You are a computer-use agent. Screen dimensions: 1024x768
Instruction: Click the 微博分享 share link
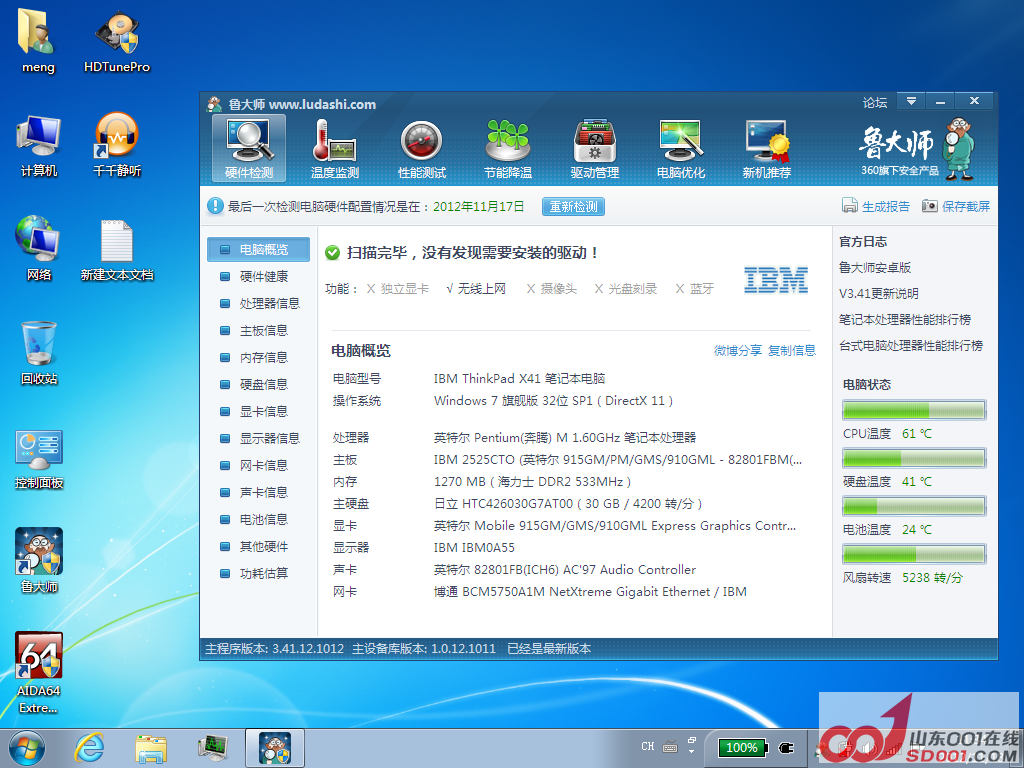point(738,351)
